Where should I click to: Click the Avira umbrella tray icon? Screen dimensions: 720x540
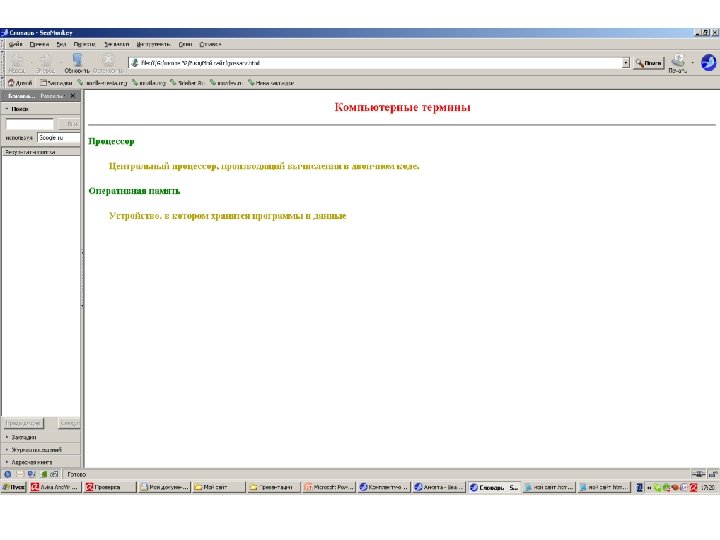pyautogui.click(x=693, y=487)
